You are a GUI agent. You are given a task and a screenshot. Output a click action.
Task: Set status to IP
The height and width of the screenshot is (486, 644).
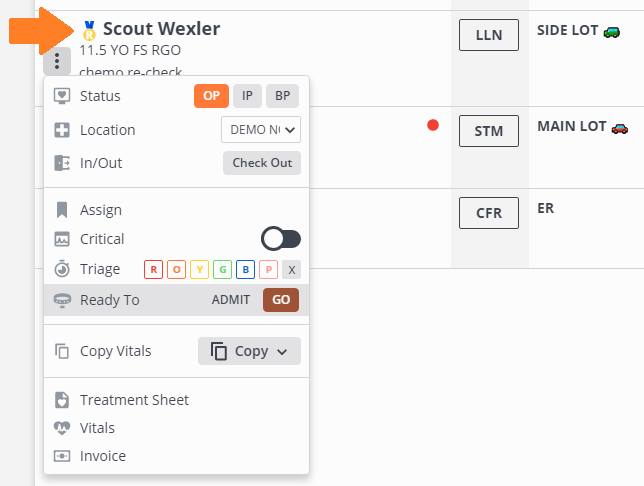tap(247, 96)
